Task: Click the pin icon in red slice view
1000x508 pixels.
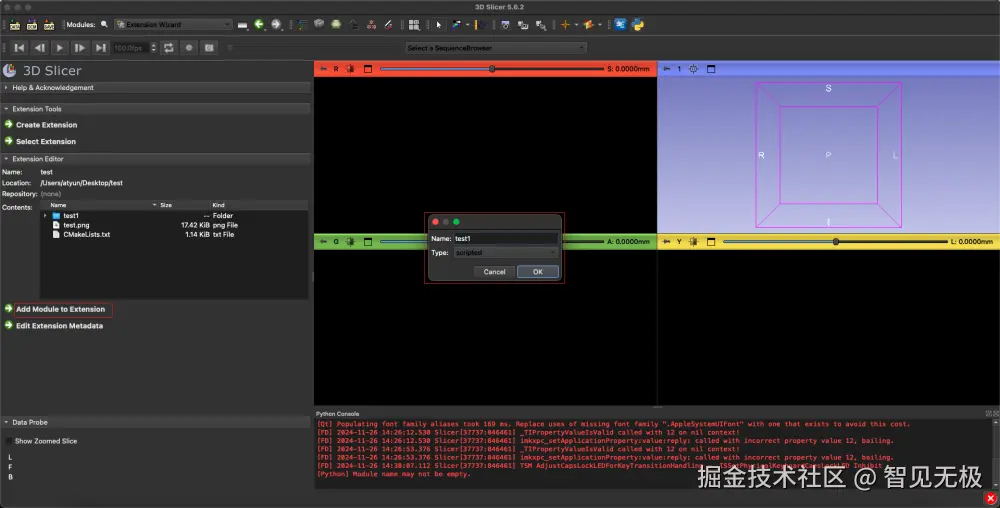Action: (x=323, y=69)
